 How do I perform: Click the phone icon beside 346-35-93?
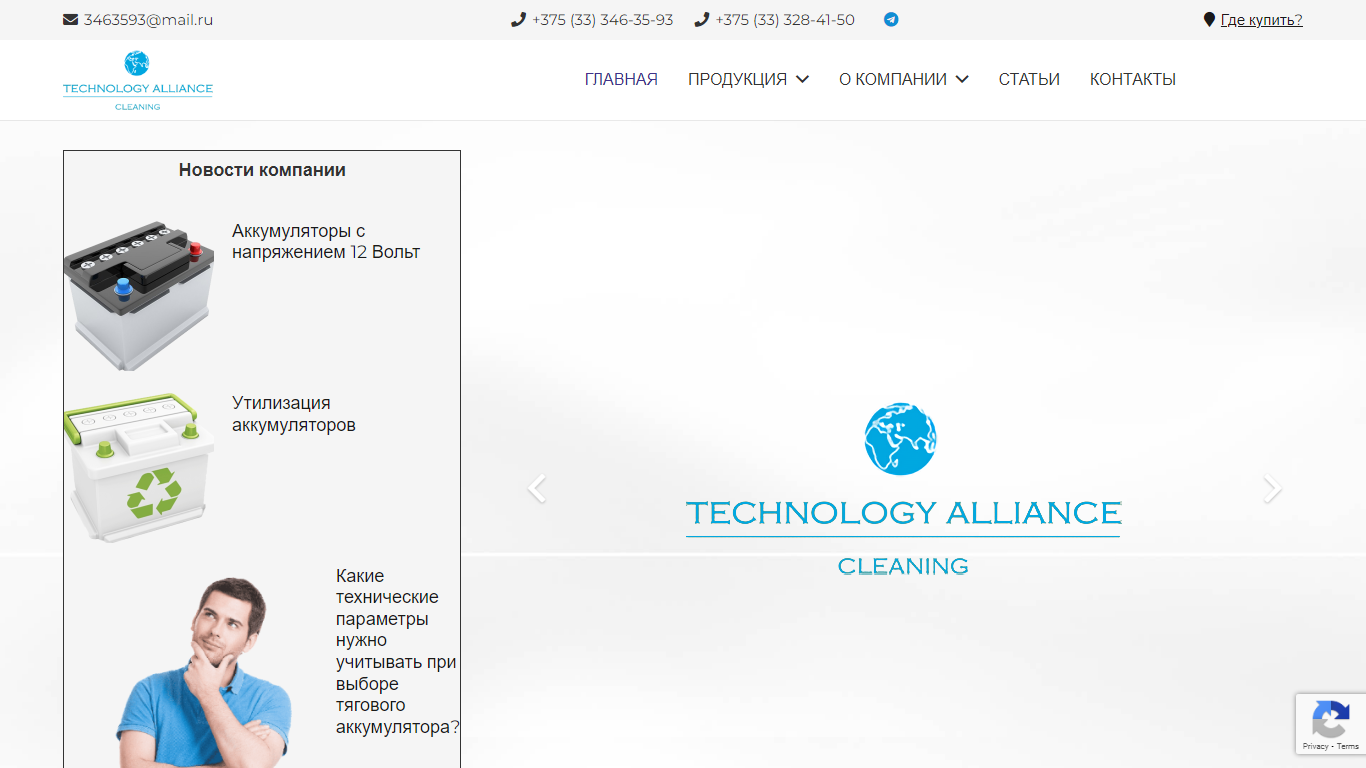coord(518,20)
